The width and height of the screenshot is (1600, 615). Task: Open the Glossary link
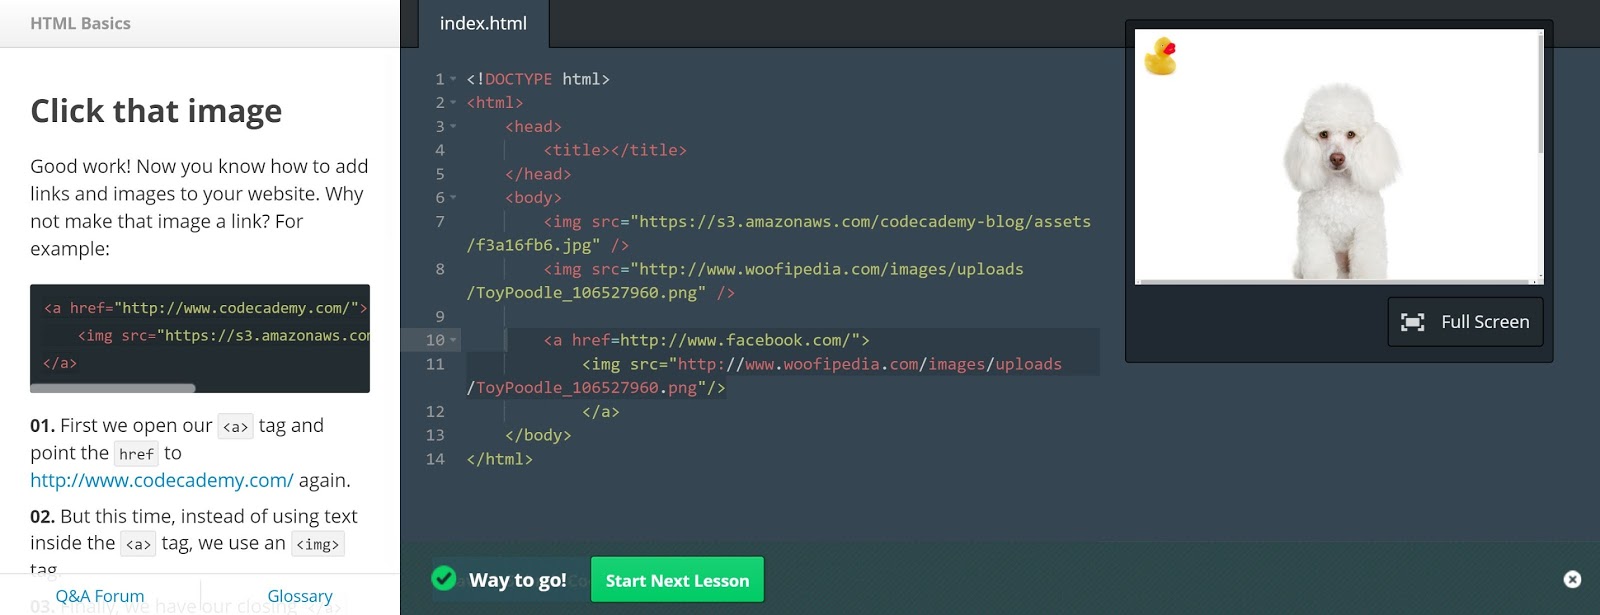pyautogui.click(x=300, y=596)
